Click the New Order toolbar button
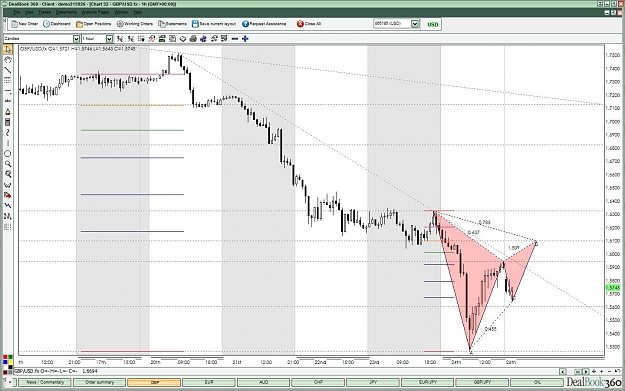This screenshot has height=391, width=625. [x=25, y=24]
